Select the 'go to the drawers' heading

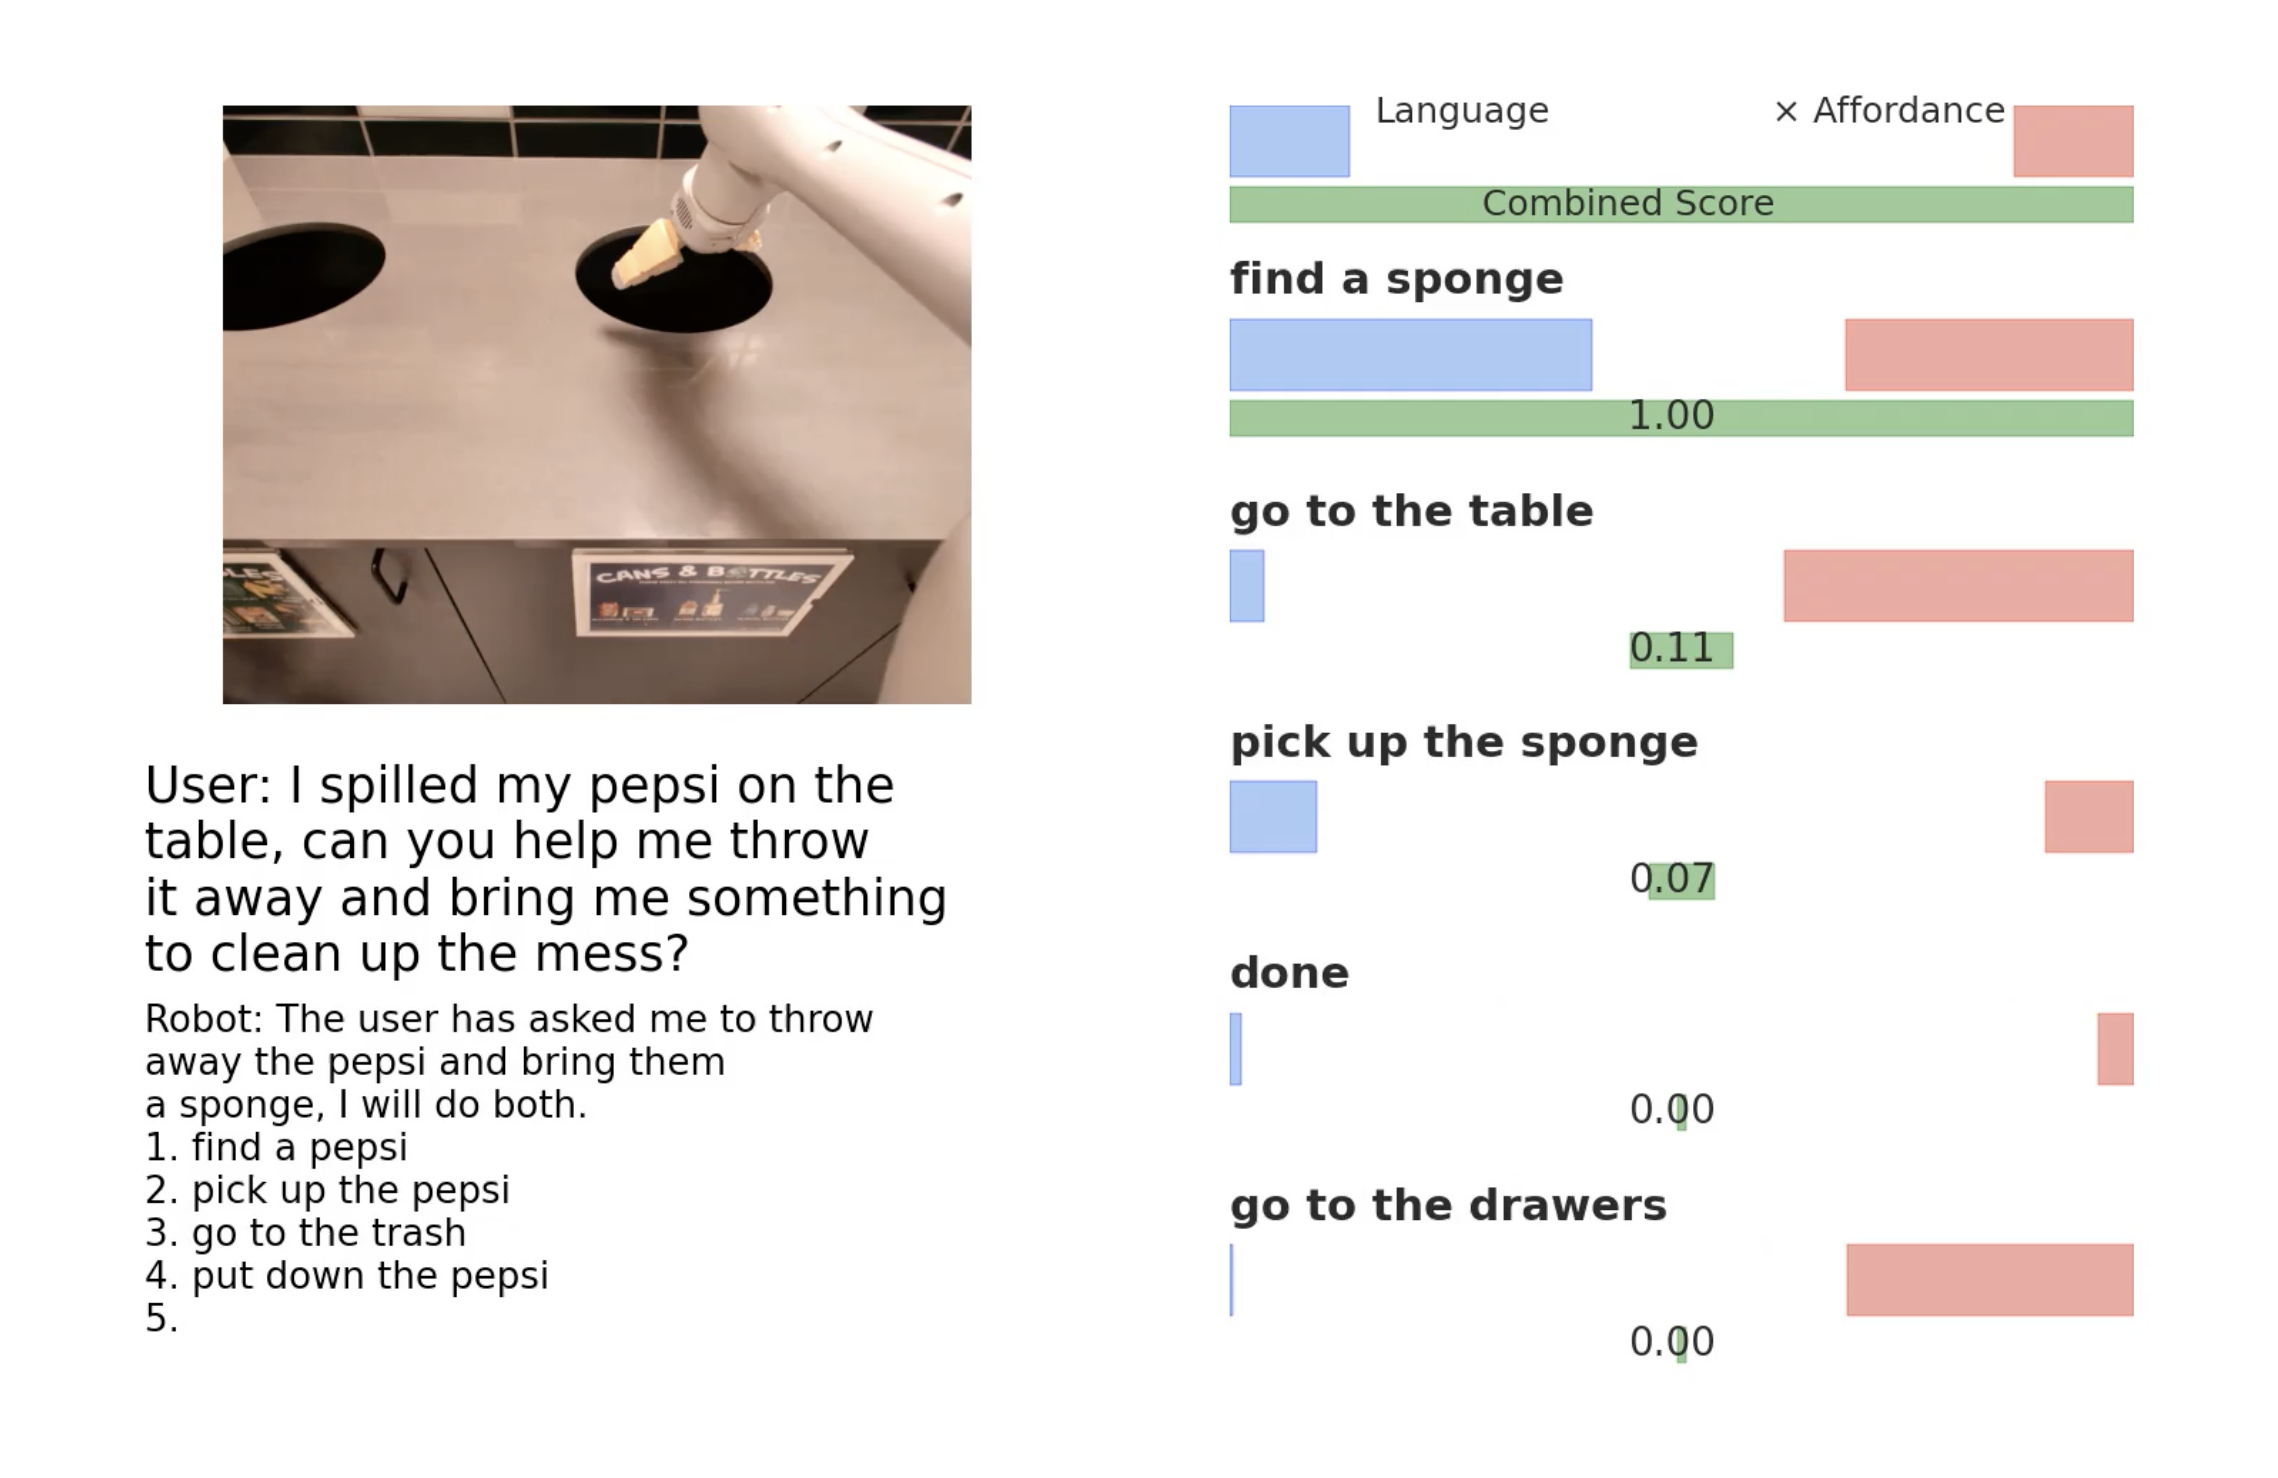(1448, 1205)
